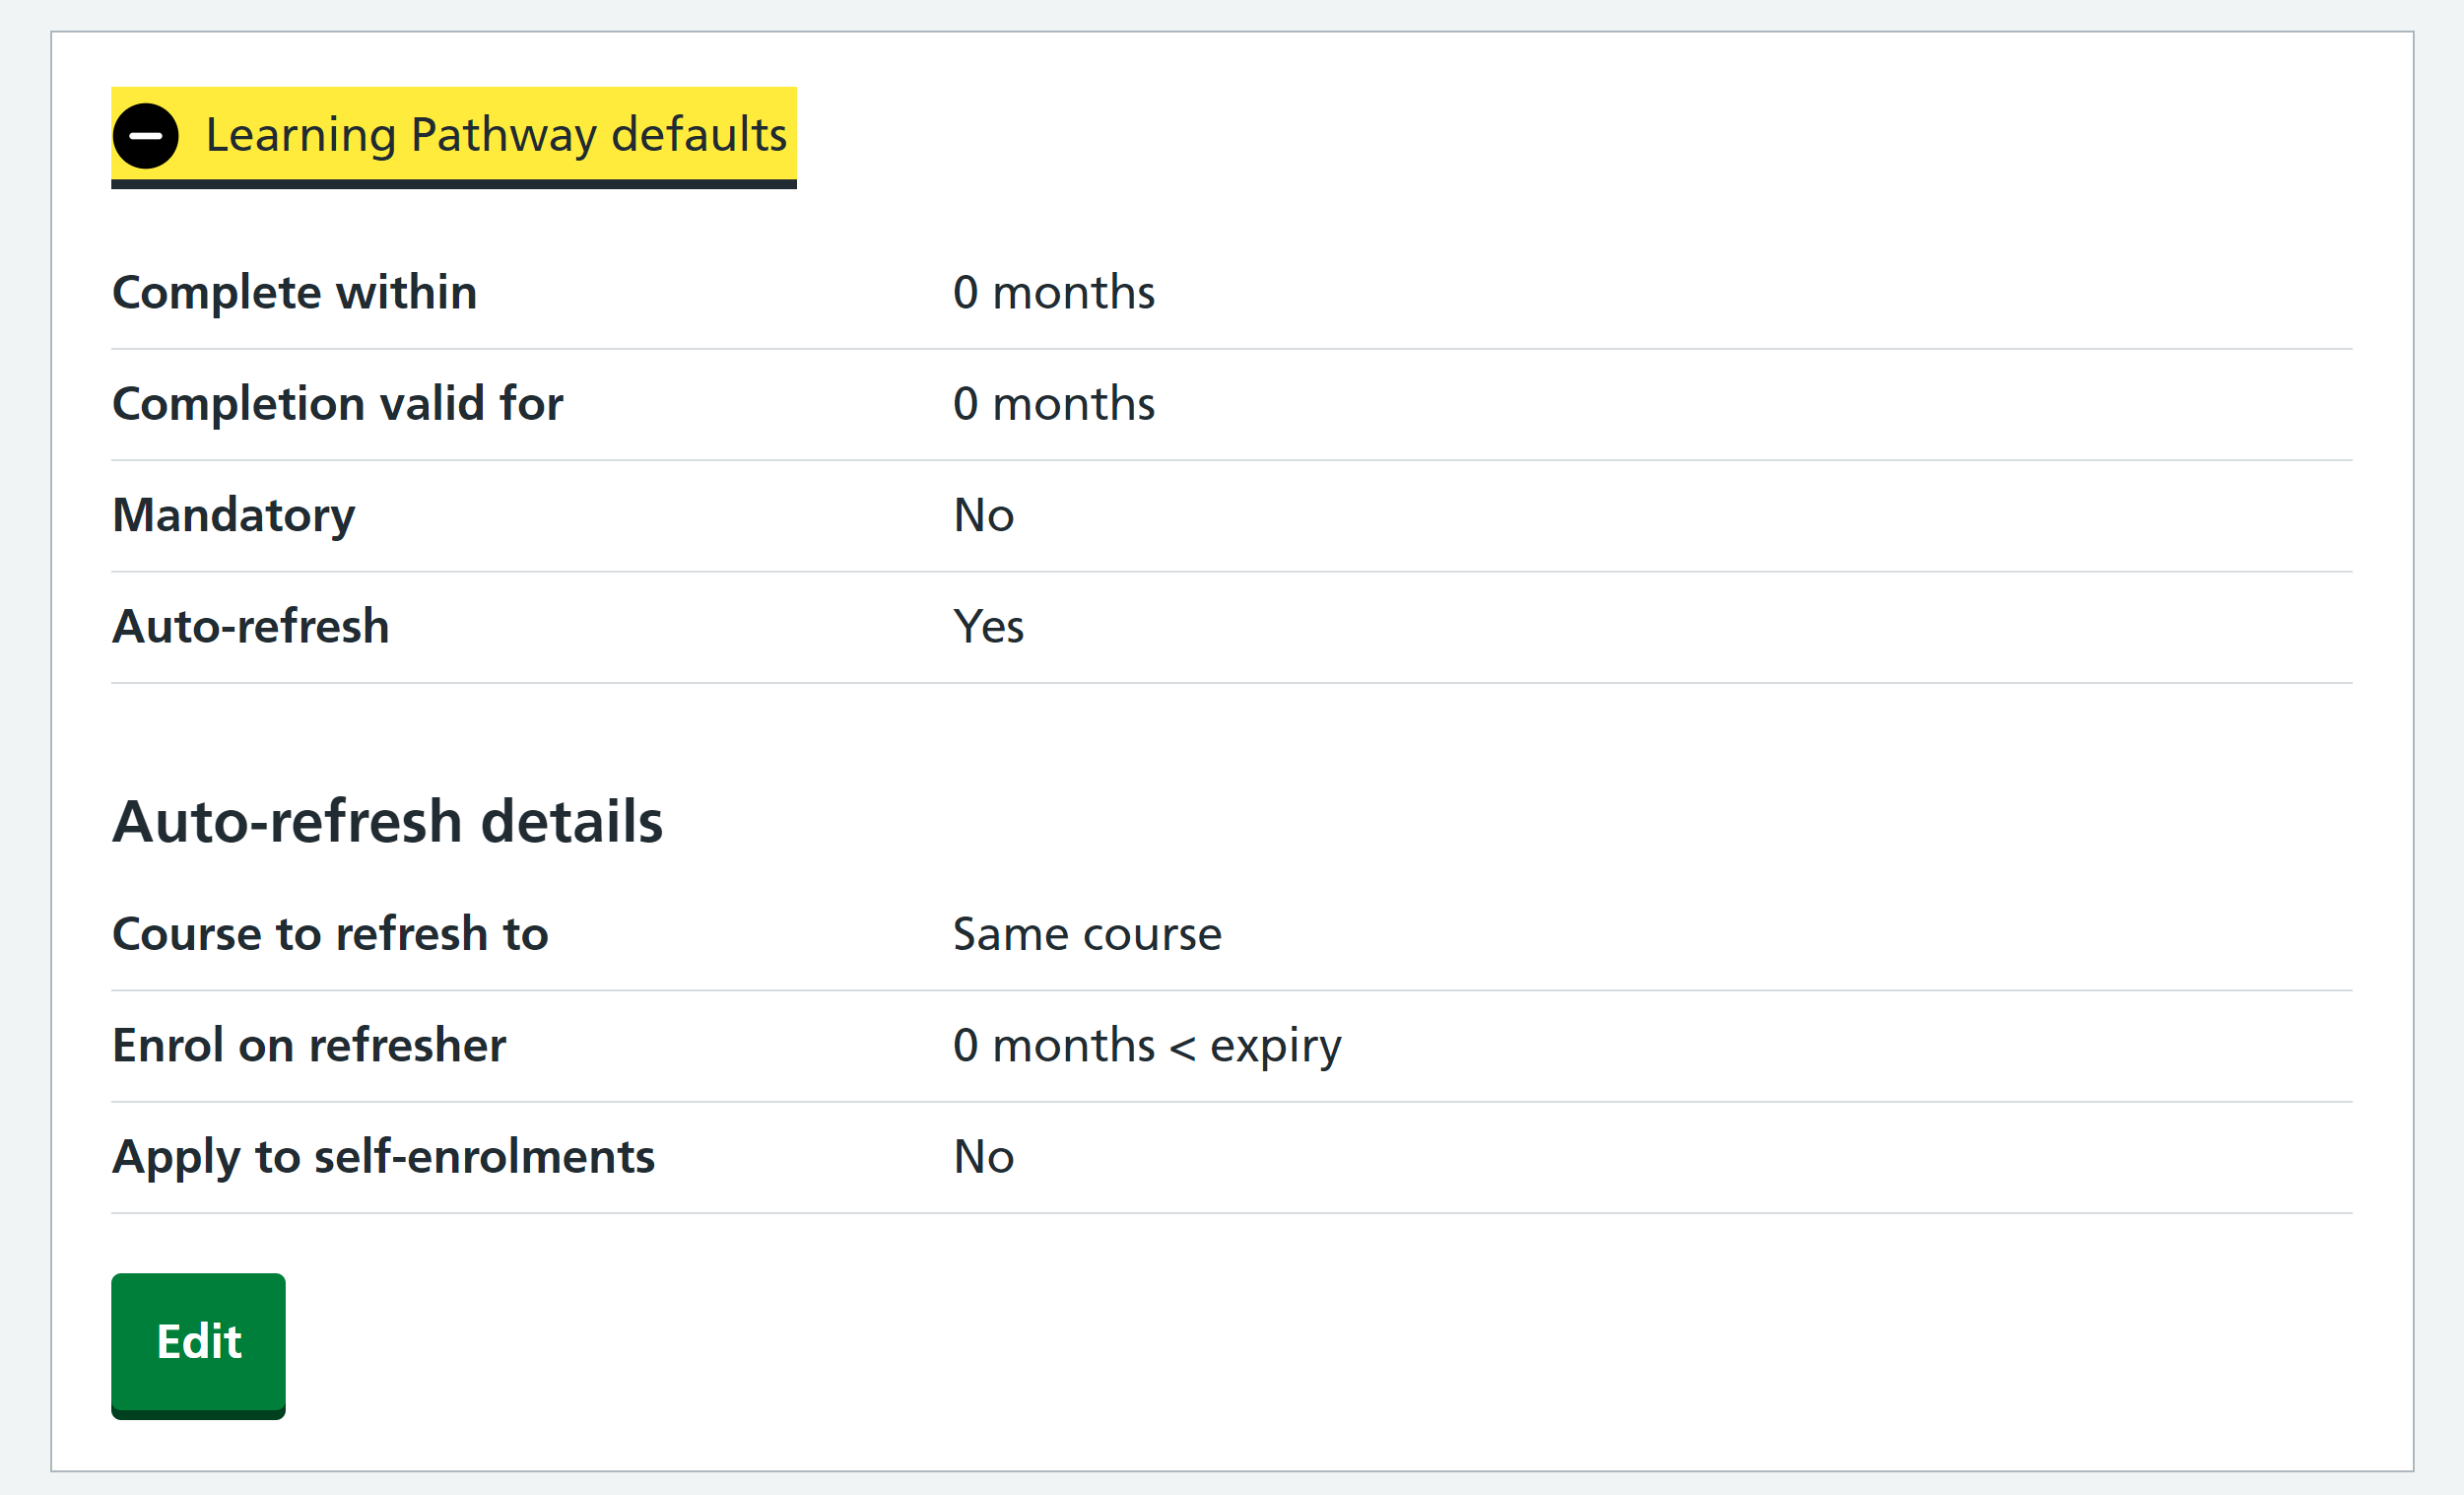Select the Apply to self-enrolments No value
Screen dimensions: 2464x1495
point(983,1157)
